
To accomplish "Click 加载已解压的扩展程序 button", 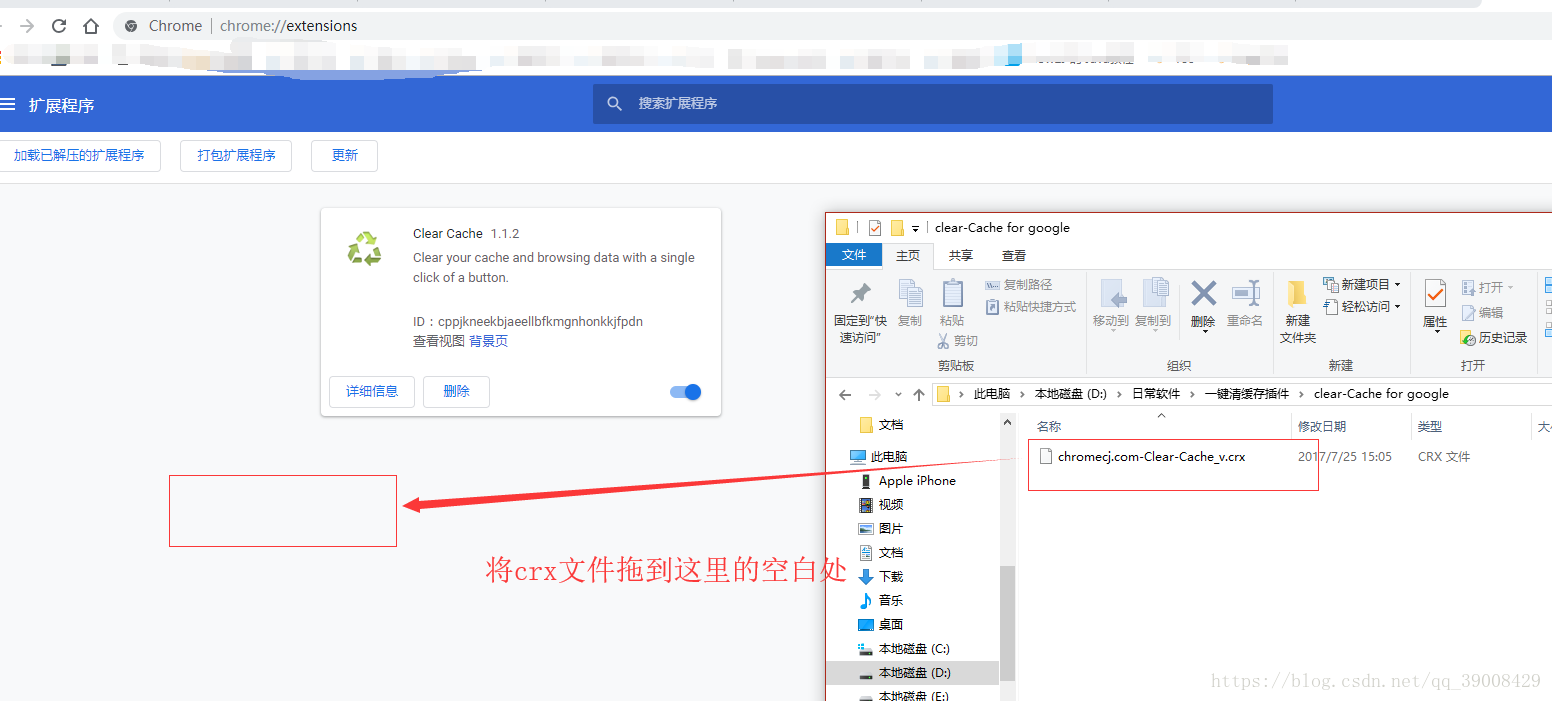I will pos(79,156).
